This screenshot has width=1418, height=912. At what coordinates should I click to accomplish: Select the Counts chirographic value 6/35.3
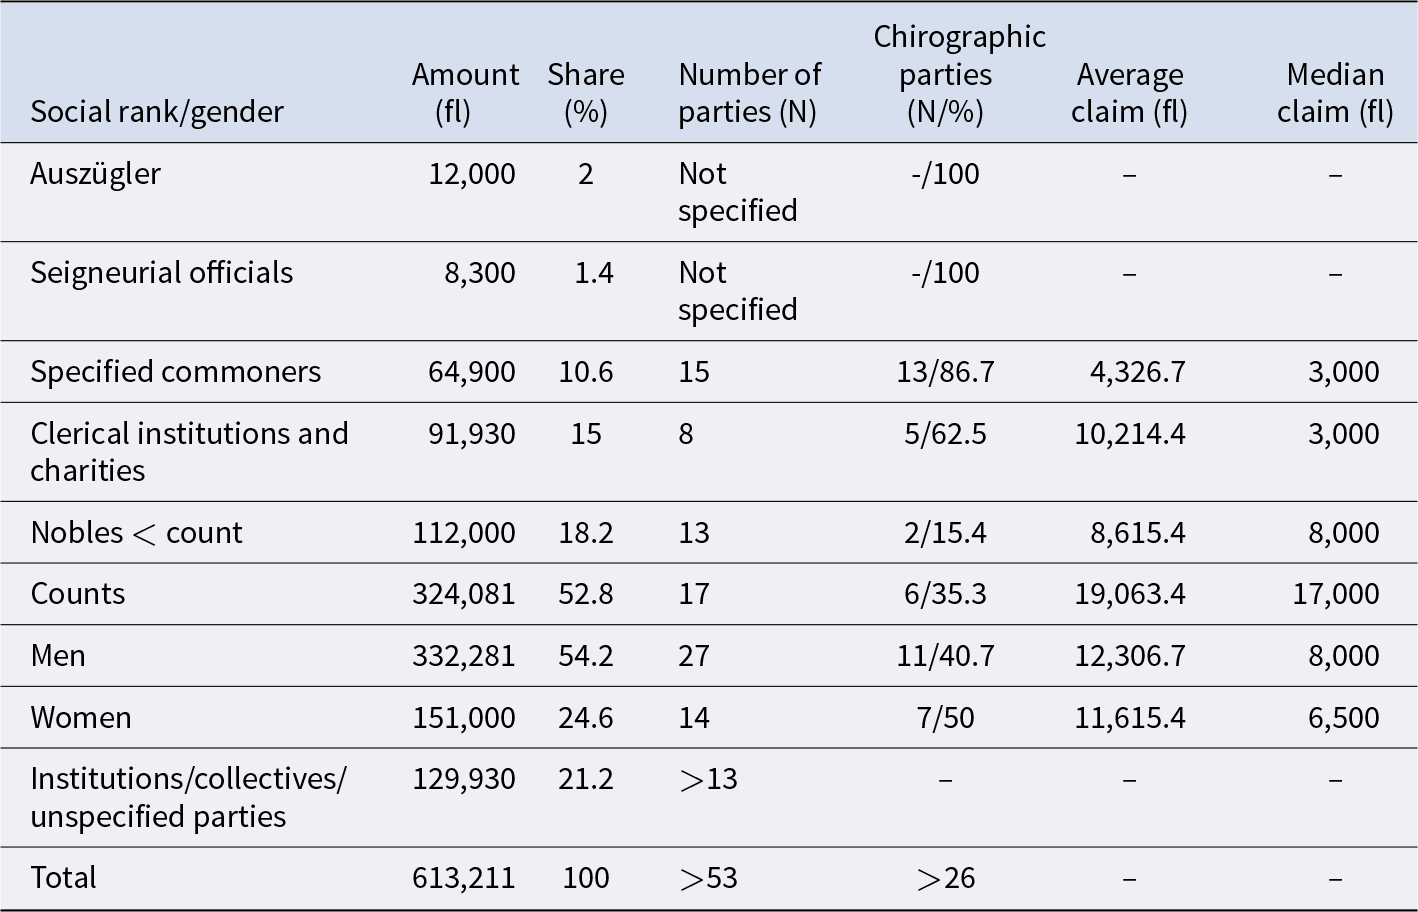tap(945, 594)
